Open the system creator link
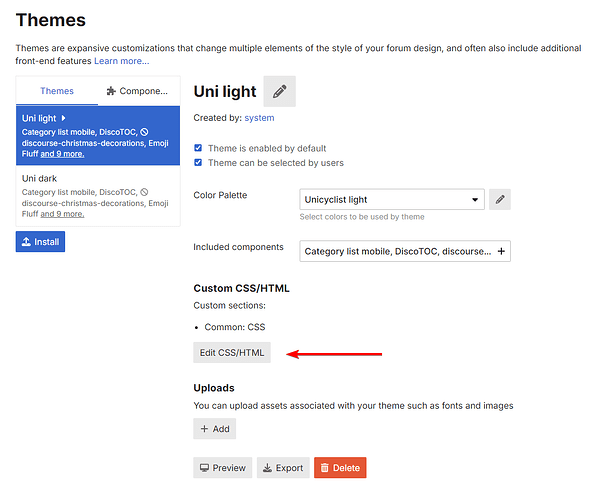The image size is (590, 500). [259, 118]
